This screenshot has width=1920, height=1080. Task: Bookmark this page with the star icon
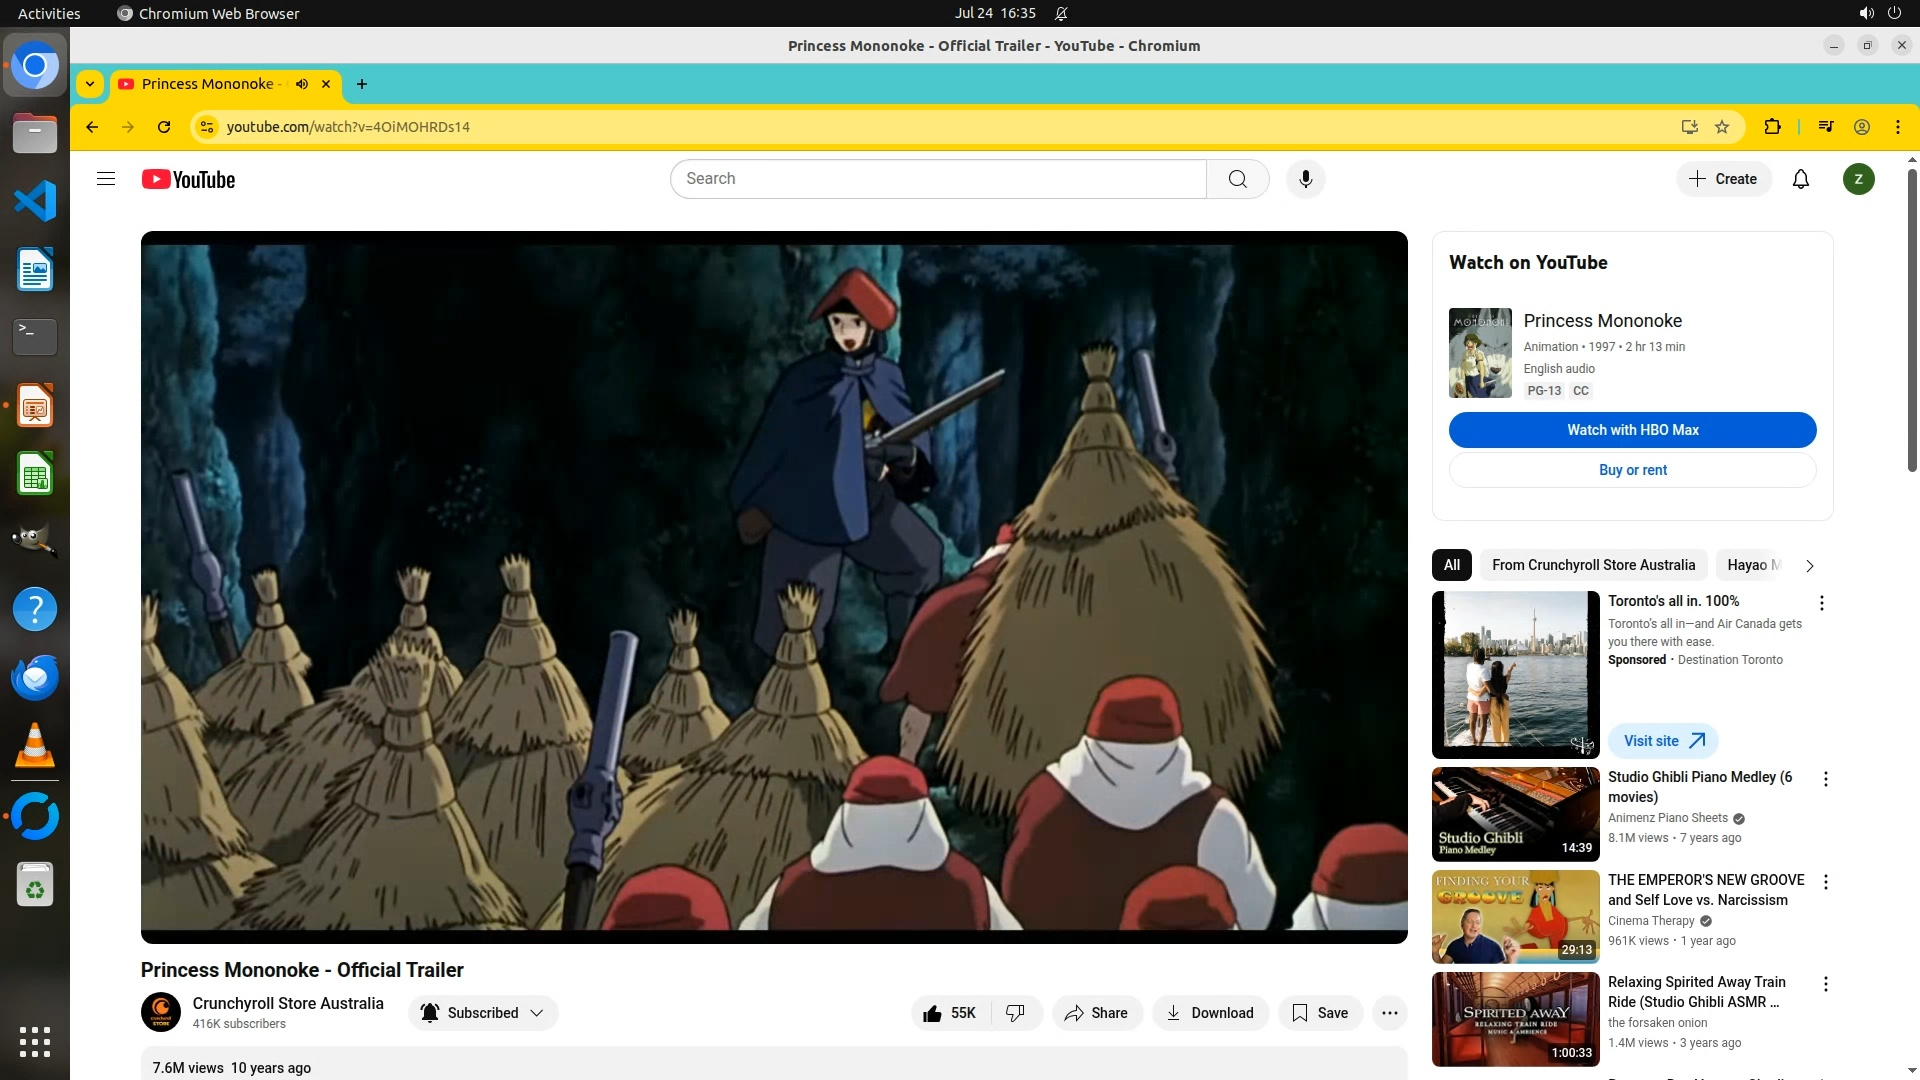1722,127
